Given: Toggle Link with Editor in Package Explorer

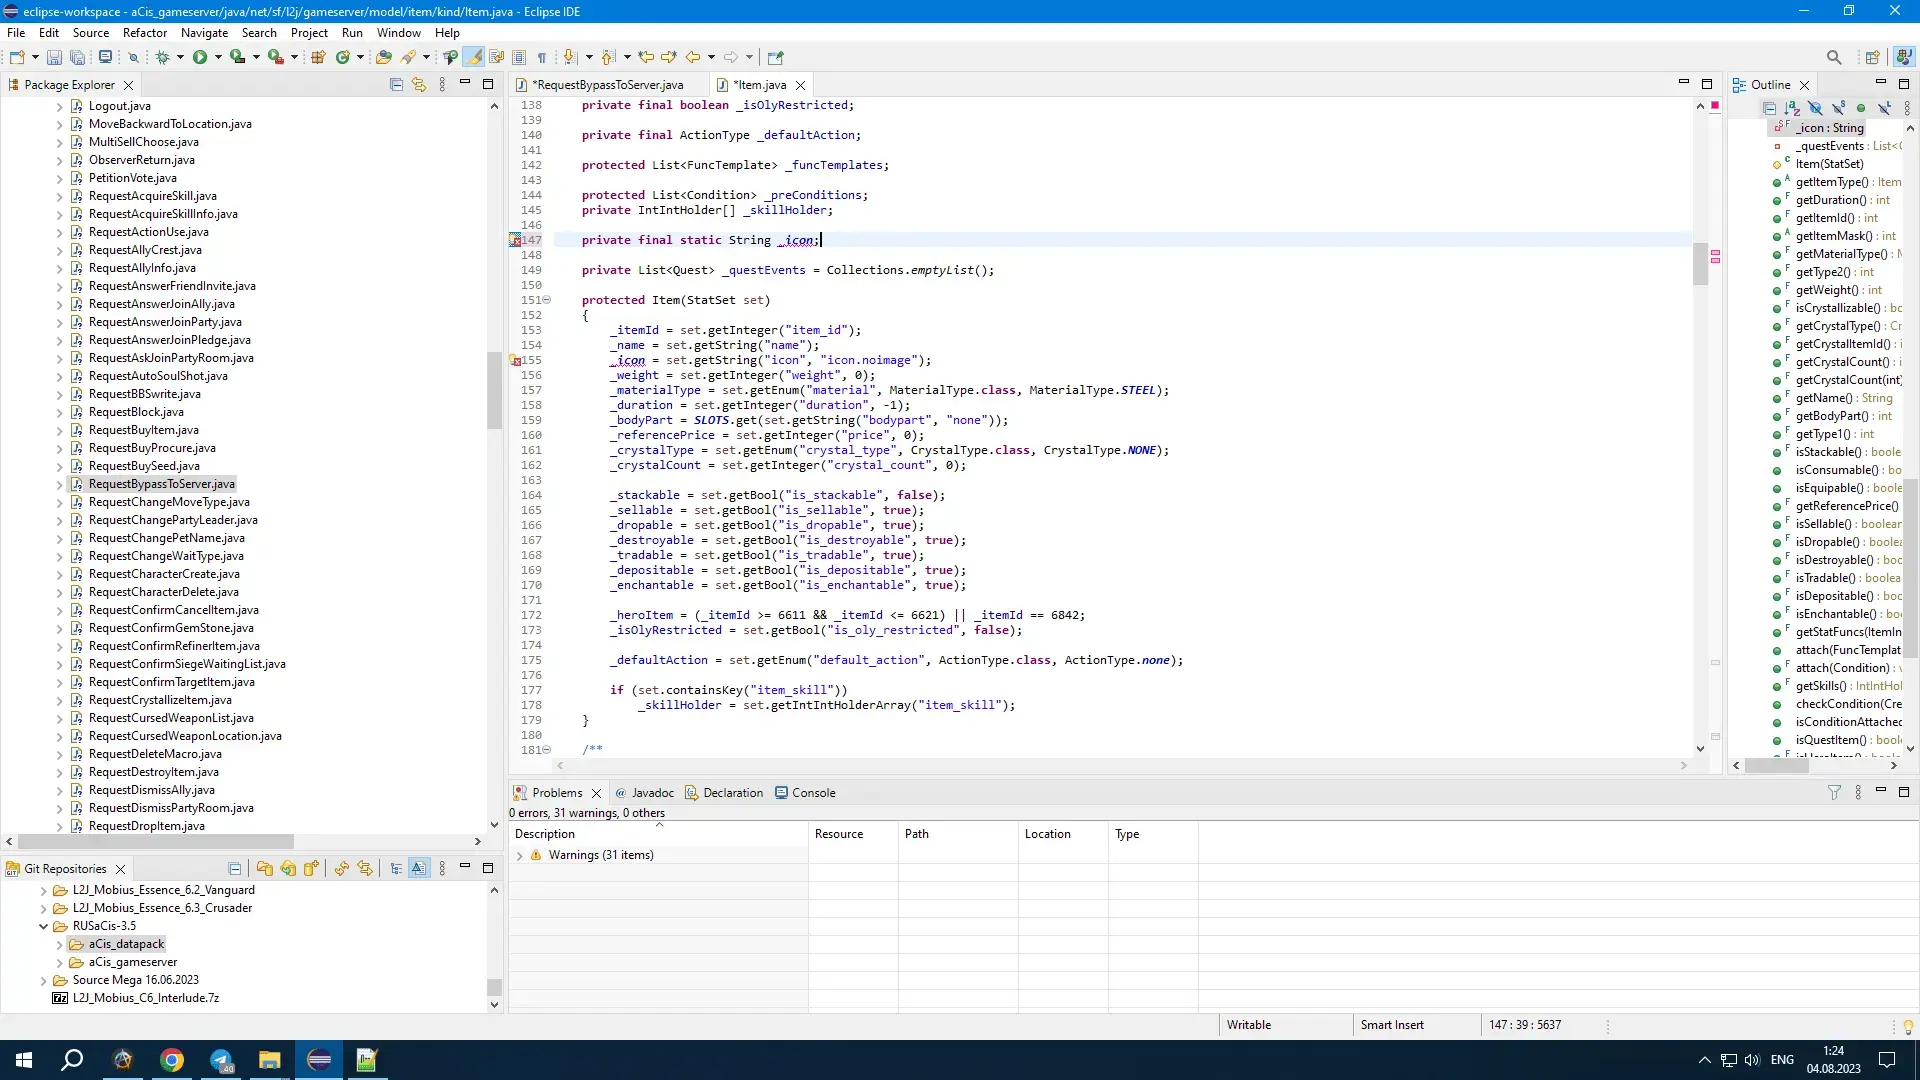Looking at the screenshot, I should pyautogui.click(x=419, y=85).
